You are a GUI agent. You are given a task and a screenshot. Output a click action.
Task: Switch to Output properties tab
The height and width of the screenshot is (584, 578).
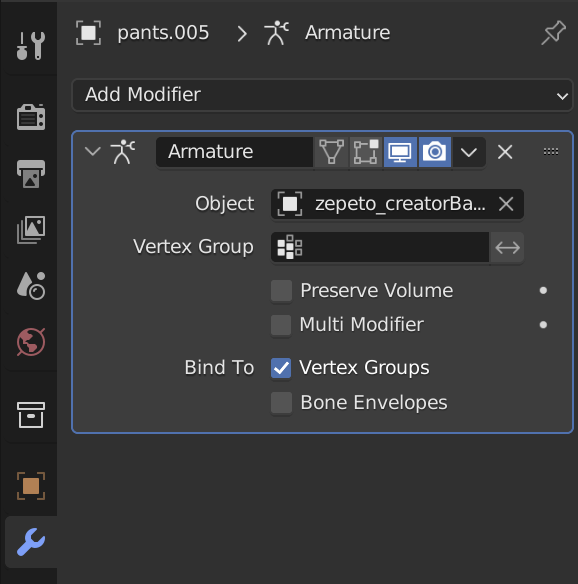[x=31, y=174]
